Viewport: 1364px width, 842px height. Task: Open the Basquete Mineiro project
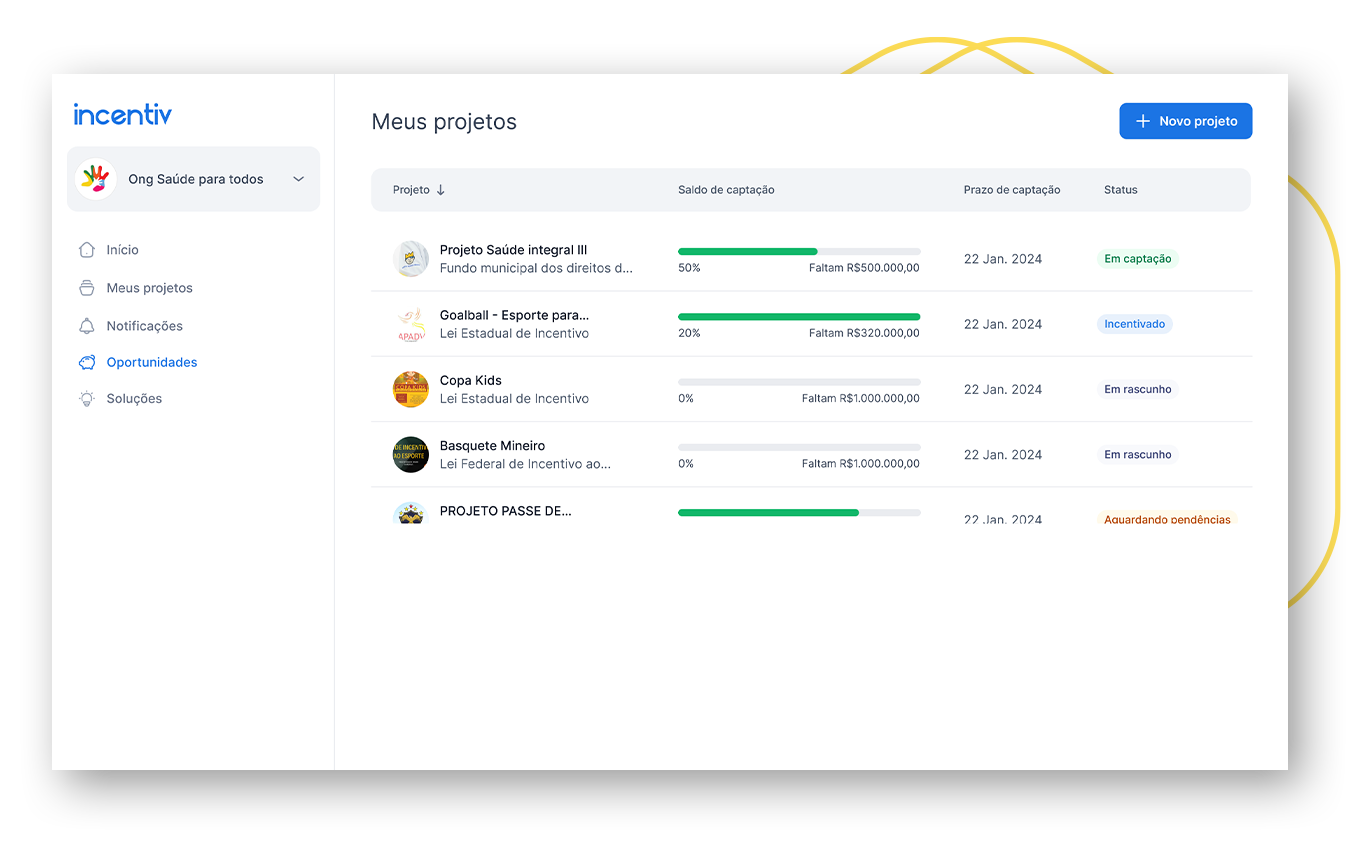492,445
